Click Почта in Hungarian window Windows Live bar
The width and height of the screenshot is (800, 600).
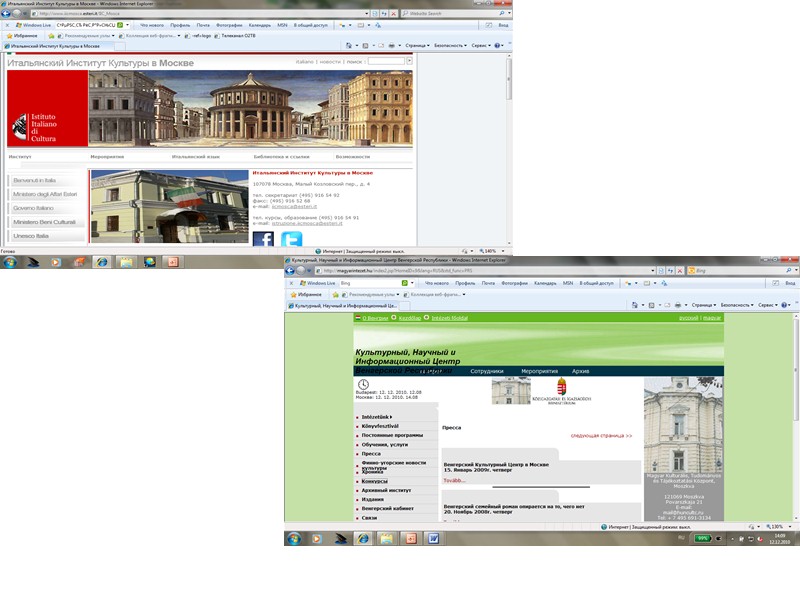[x=488, y=283]
